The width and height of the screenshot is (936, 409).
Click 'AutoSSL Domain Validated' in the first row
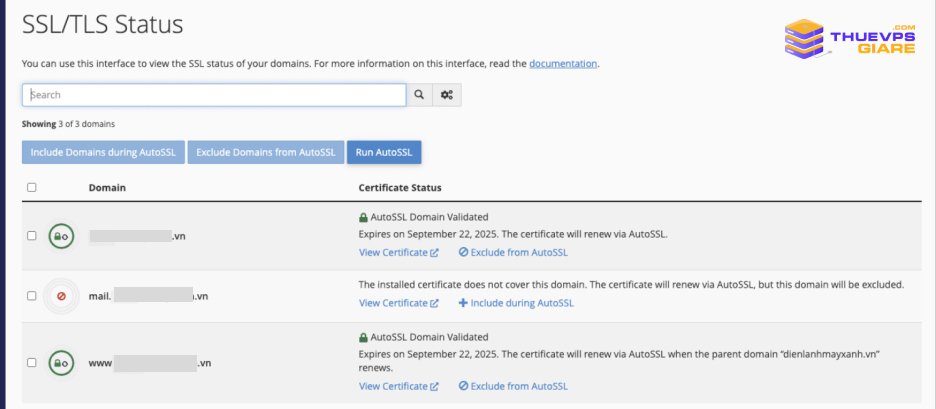(429, 217)
